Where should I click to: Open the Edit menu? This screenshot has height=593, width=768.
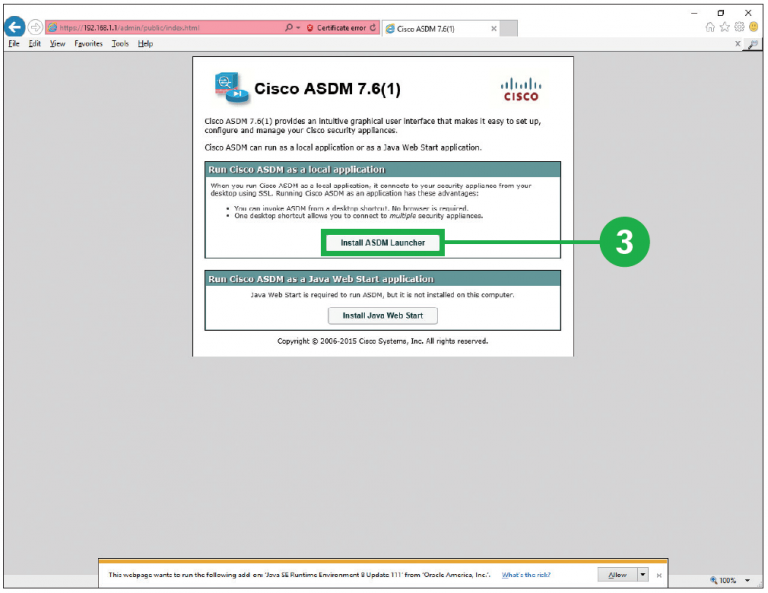[34, 44]
